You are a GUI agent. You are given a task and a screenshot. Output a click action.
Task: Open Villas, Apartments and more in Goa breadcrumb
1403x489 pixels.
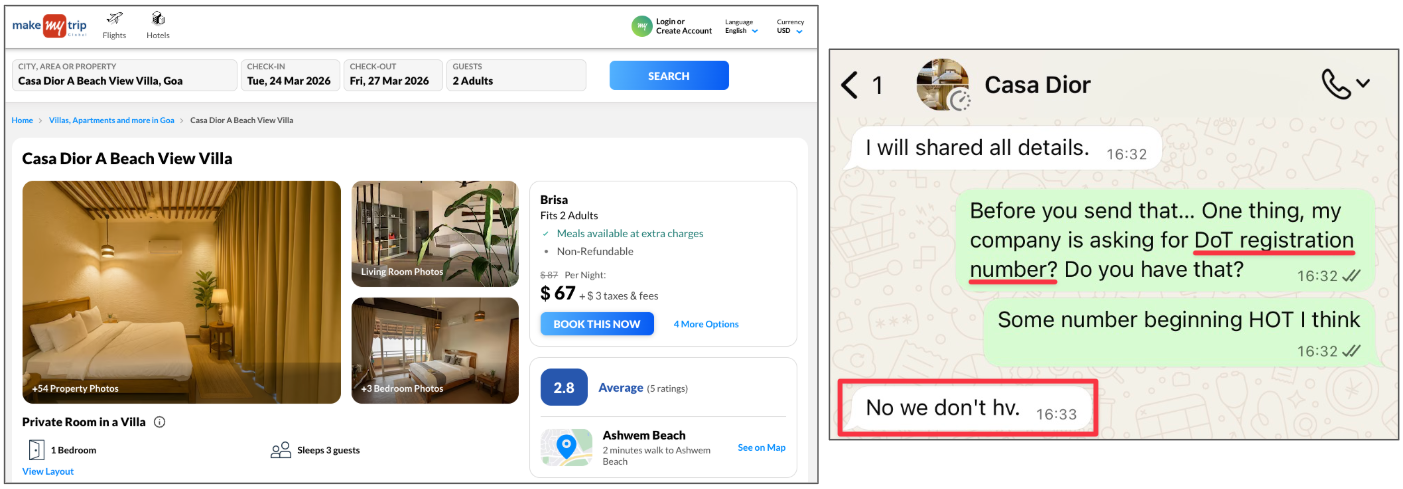click(x=112, y=120)
